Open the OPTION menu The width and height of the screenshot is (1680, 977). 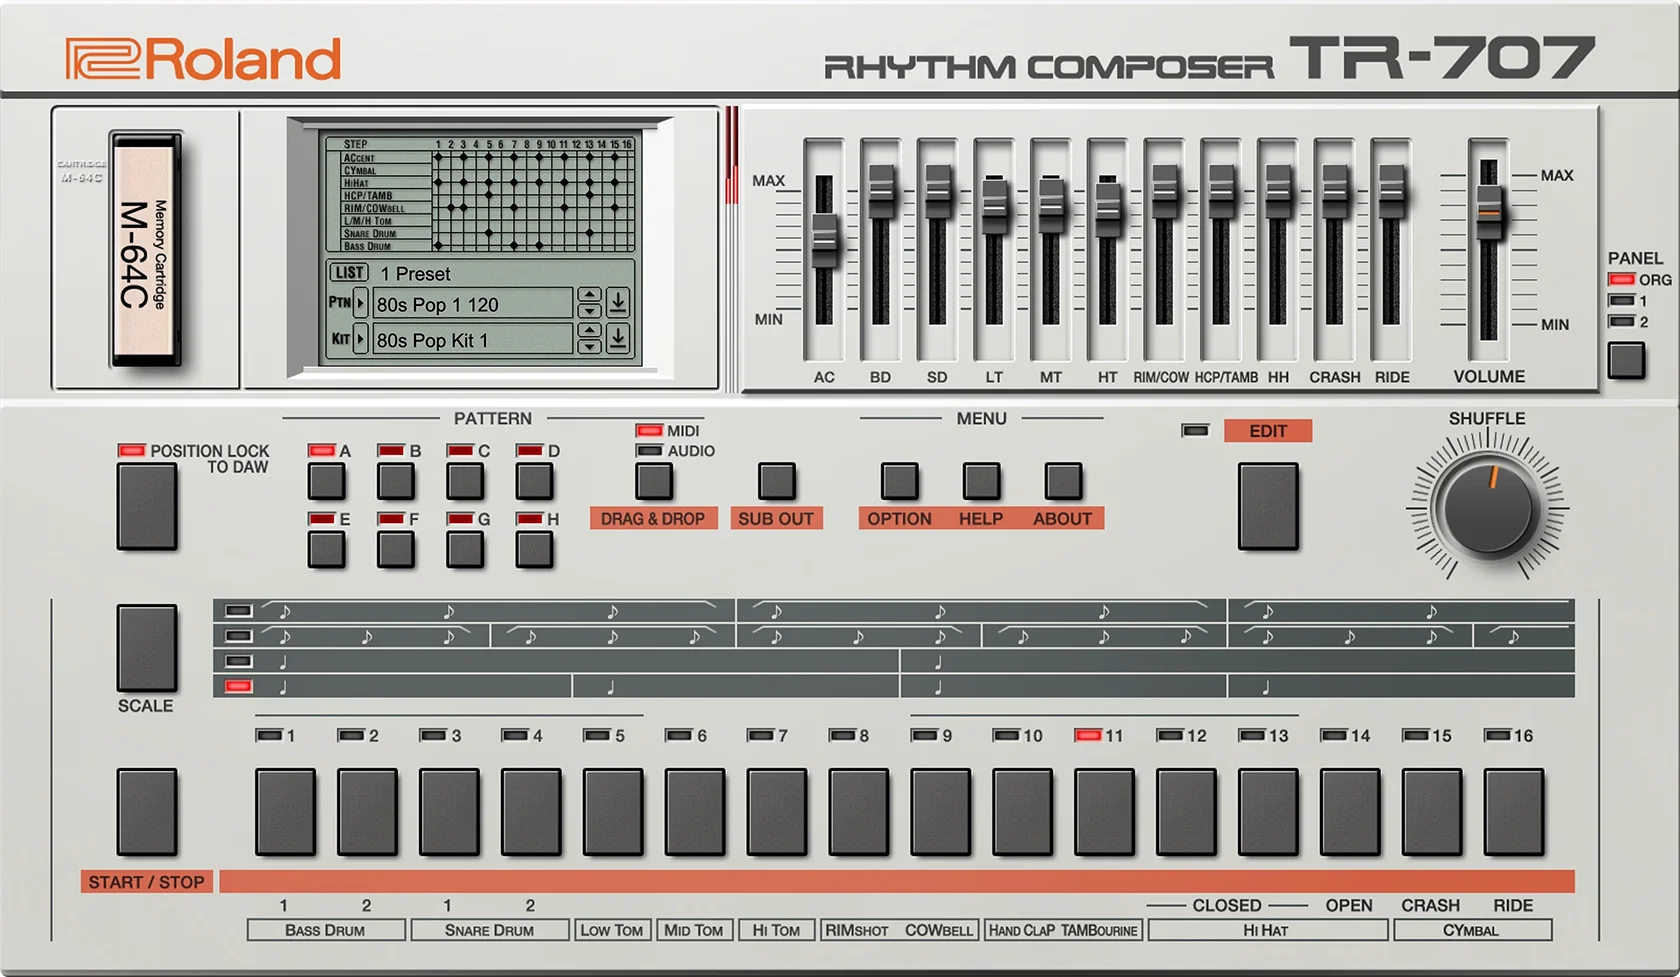point(899,481)
